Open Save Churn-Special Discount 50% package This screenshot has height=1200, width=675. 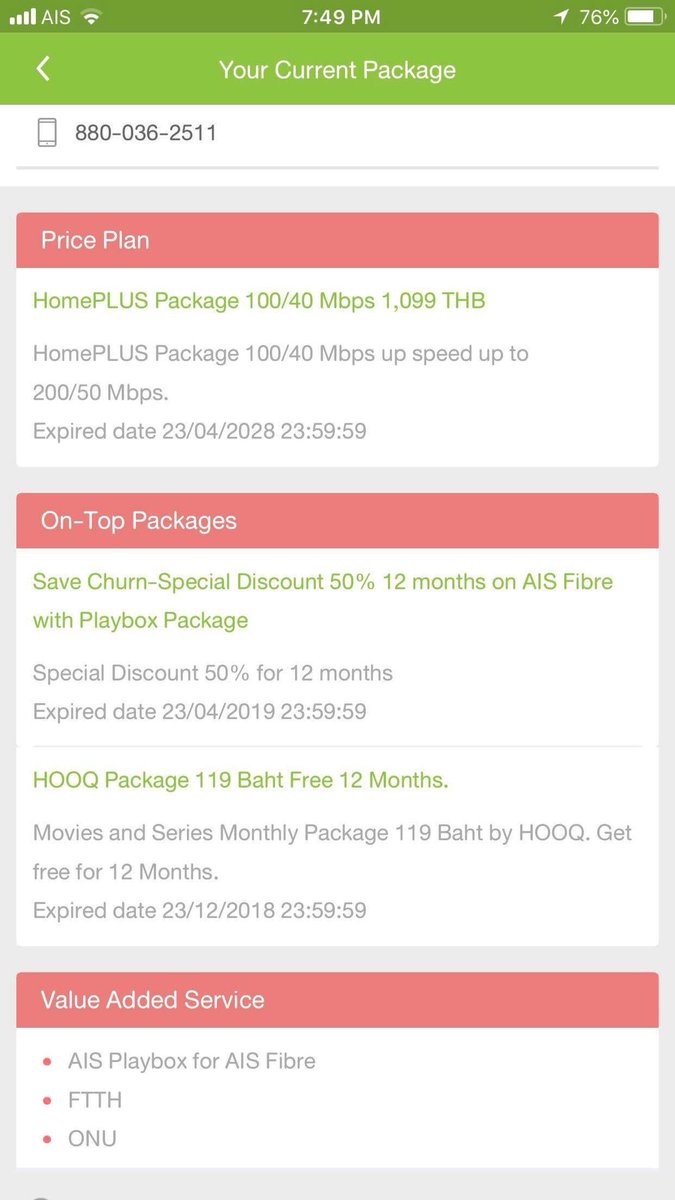pos(323,601)
